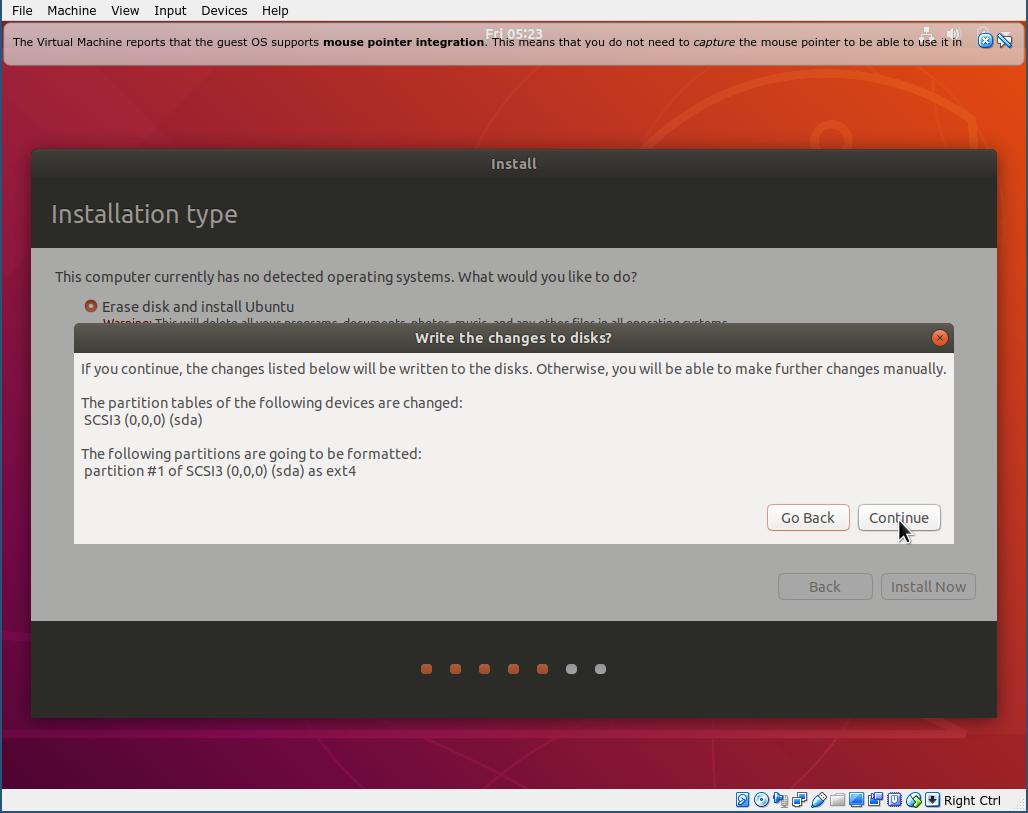The height and width of the screenshot is (813, 1028).
Task: Open the Help menu
Action: tap(275, 10)
